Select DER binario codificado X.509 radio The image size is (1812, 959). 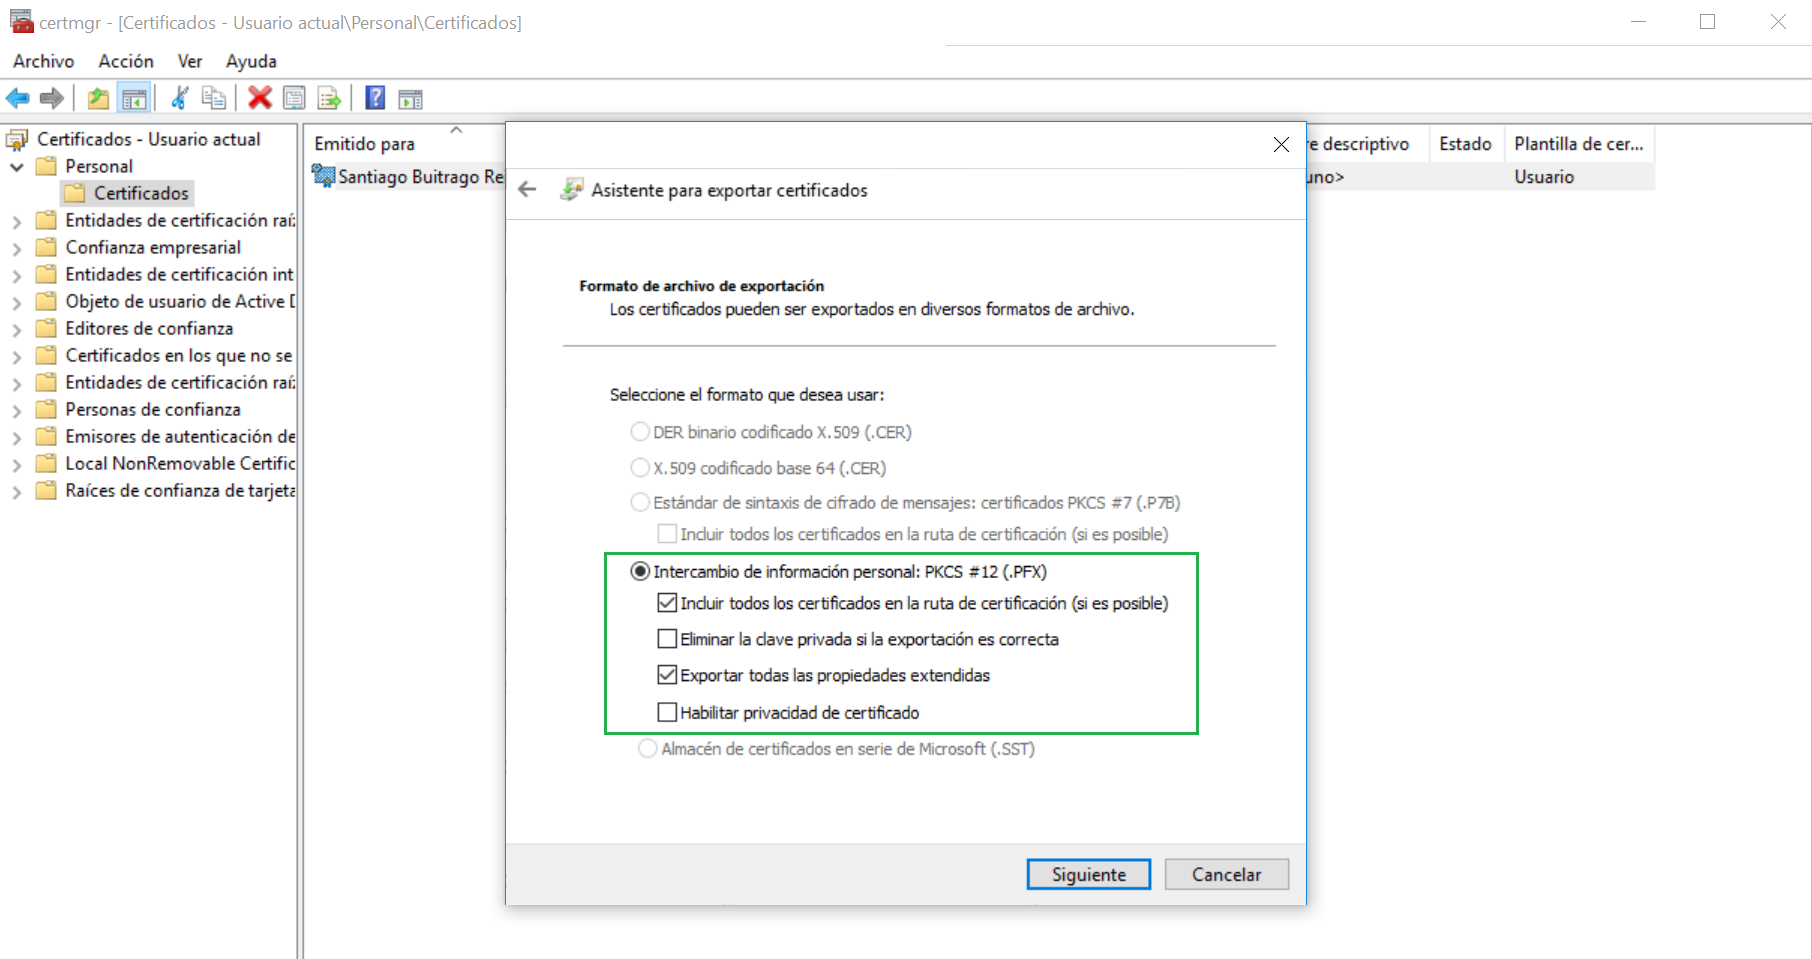coord(640,432)
